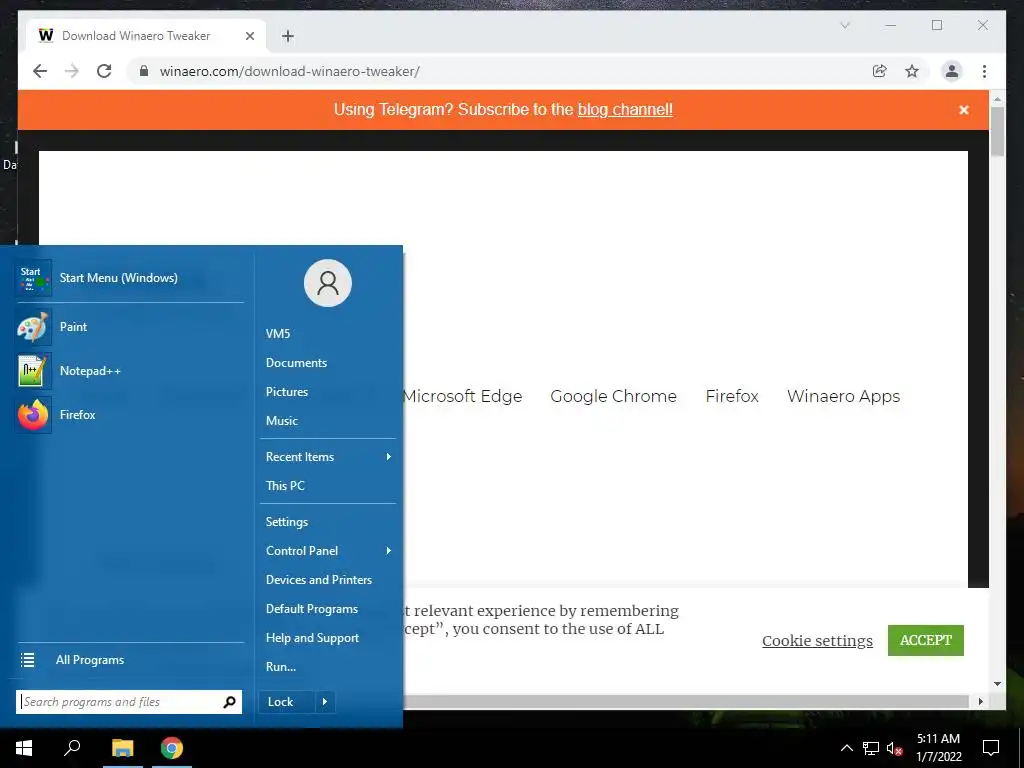Share this page via the share icon

(x=880, y=71)
